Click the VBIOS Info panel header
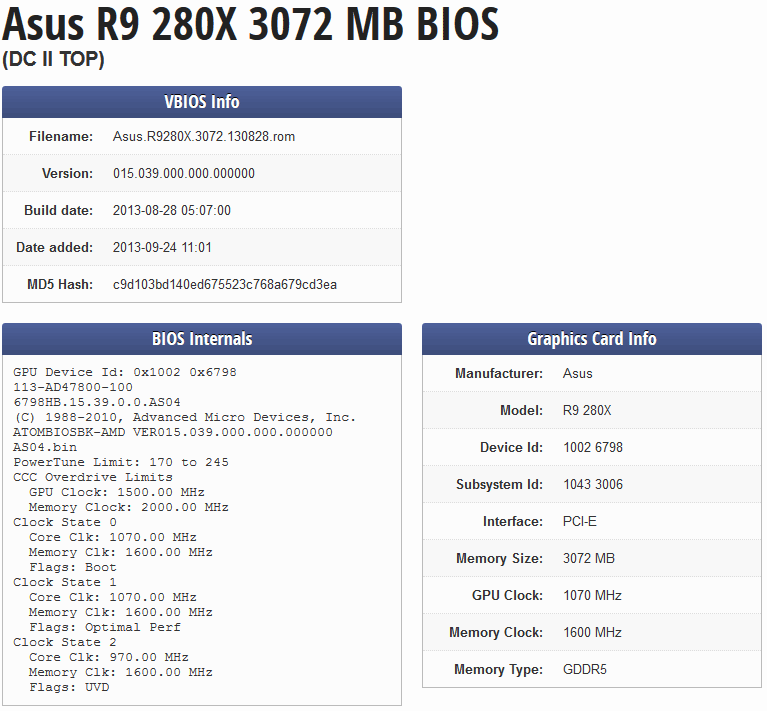 pyautogui.click(x=201, y=102)
